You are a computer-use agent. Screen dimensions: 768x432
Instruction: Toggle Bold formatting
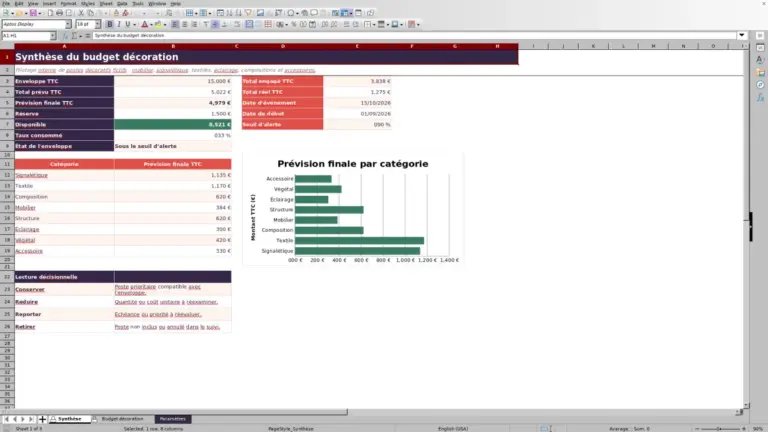(110, 24)
